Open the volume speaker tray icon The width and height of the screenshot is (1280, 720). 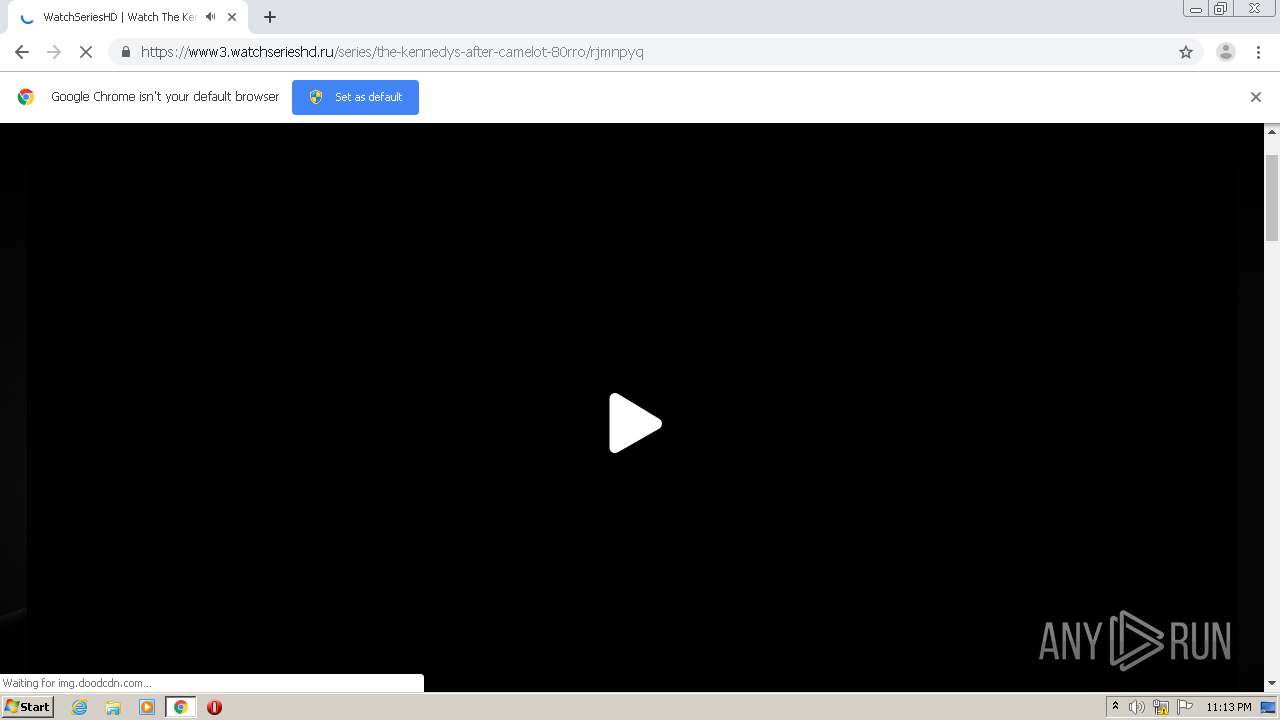pyautogui.click(x=1137, y=707)
